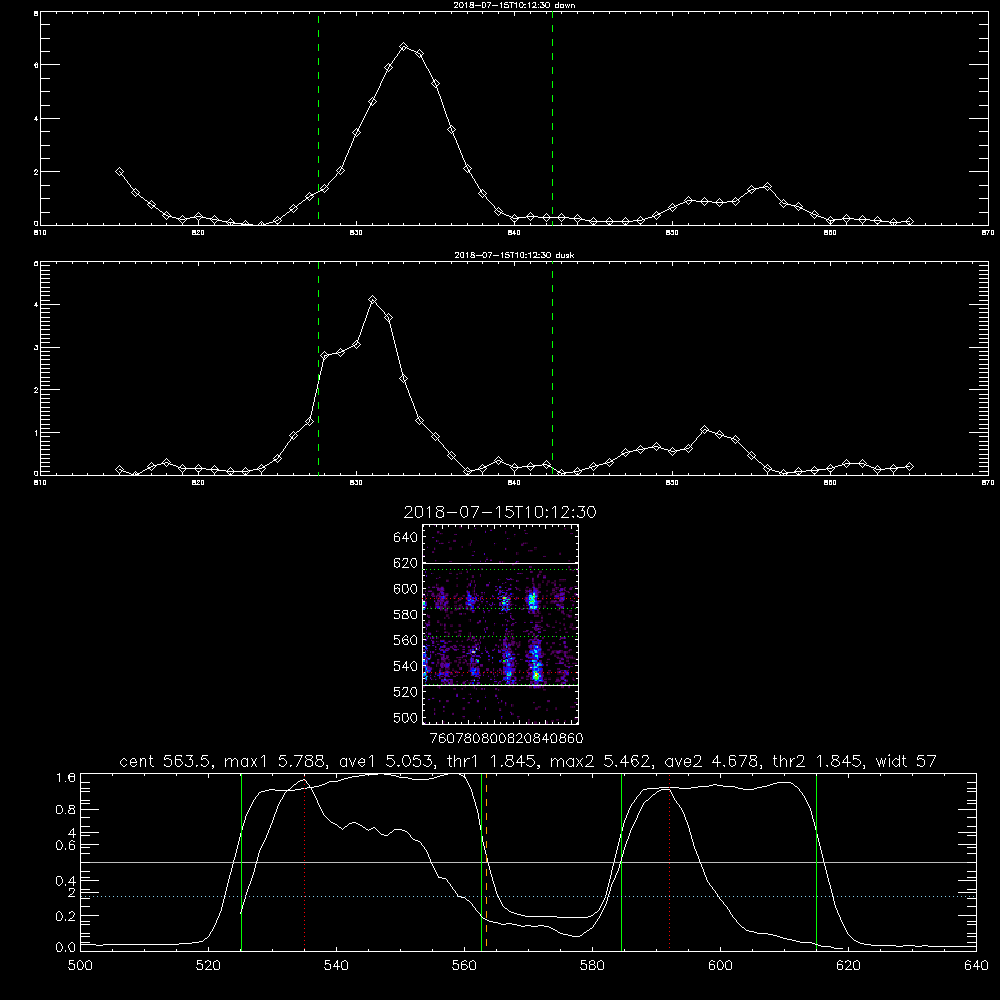Click the 'thr2 1.845' value

pos(818,761)
